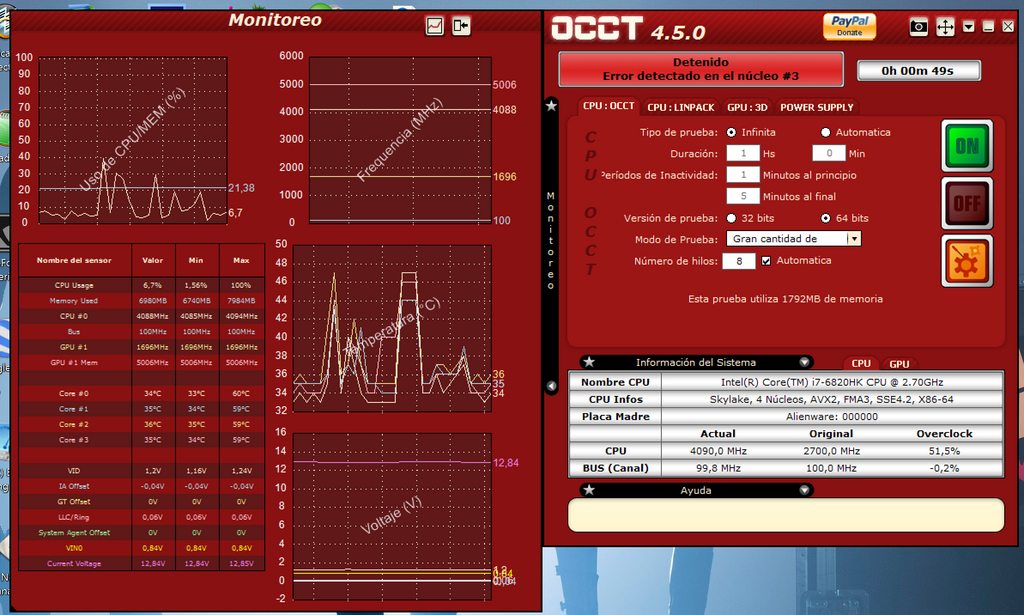Switch to the CPU:LINPACK tab

(680, 107)
